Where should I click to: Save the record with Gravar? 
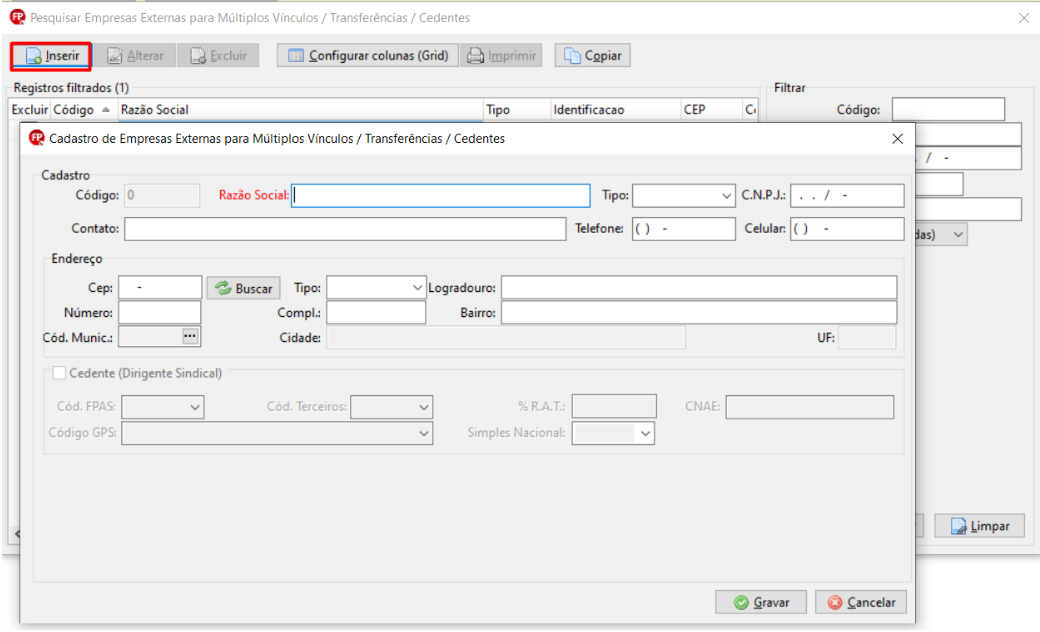761,602
